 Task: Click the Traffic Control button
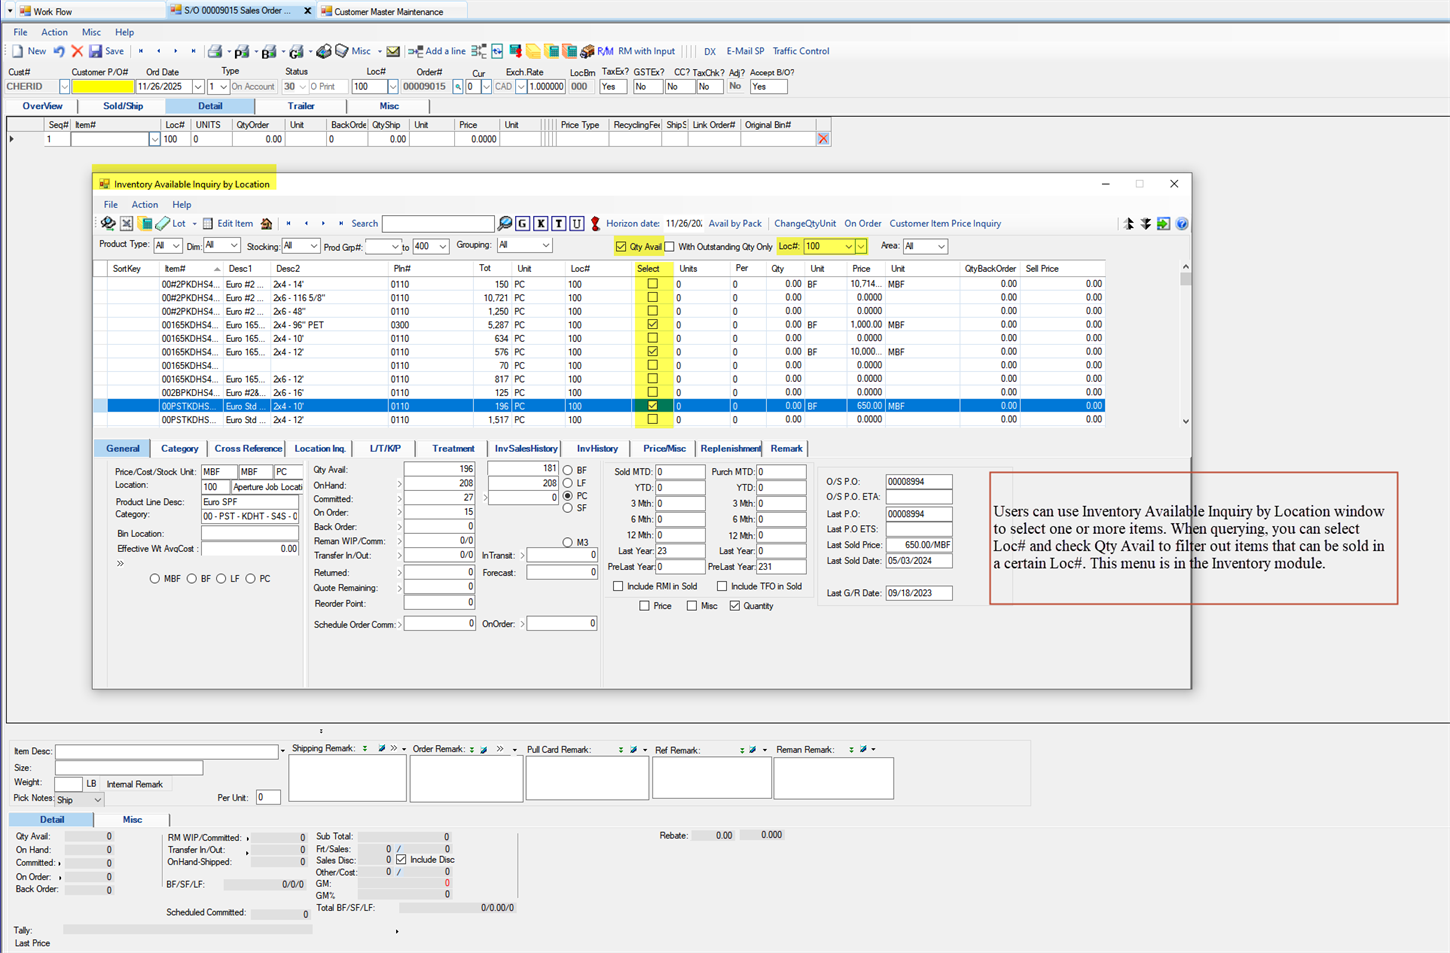[x=800, y=51]
